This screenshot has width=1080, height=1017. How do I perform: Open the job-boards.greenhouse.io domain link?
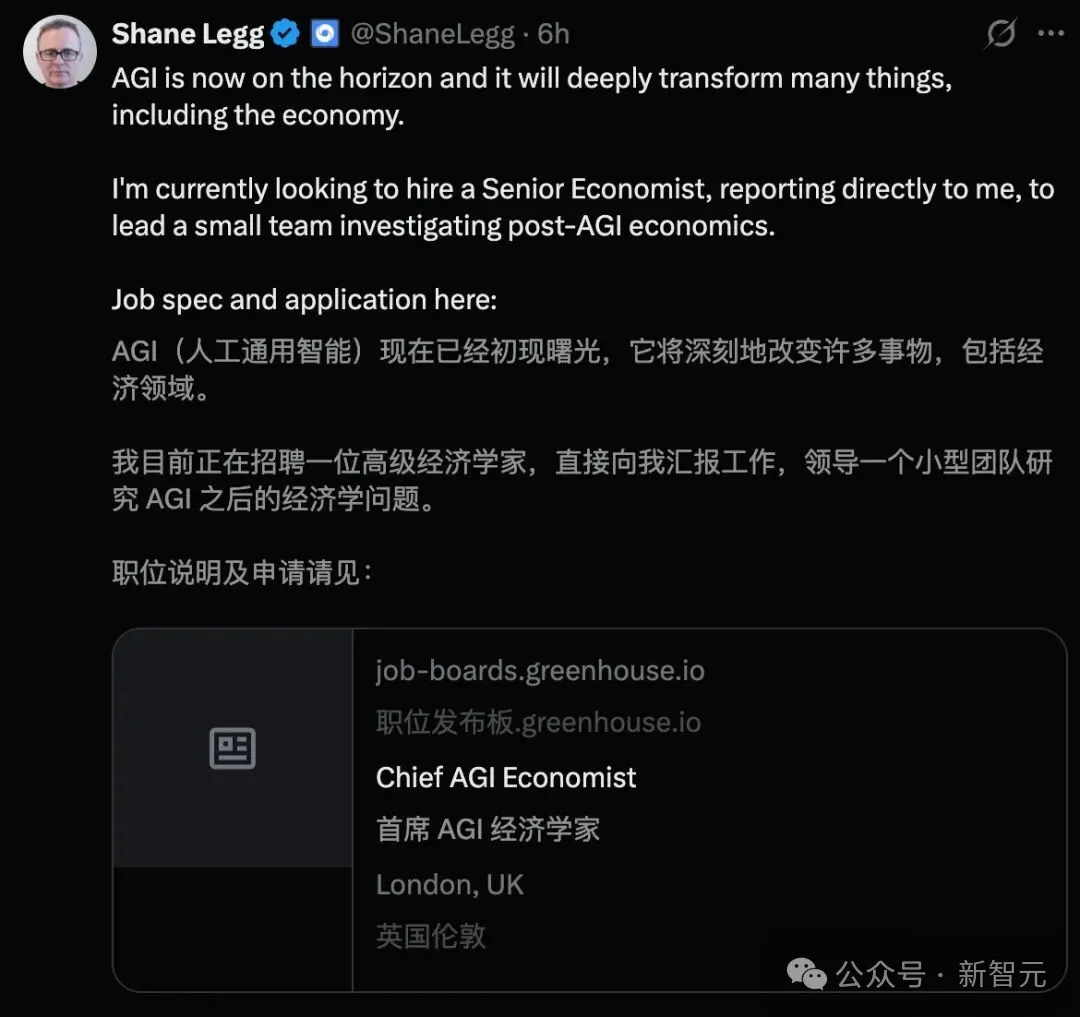(540, 670)
